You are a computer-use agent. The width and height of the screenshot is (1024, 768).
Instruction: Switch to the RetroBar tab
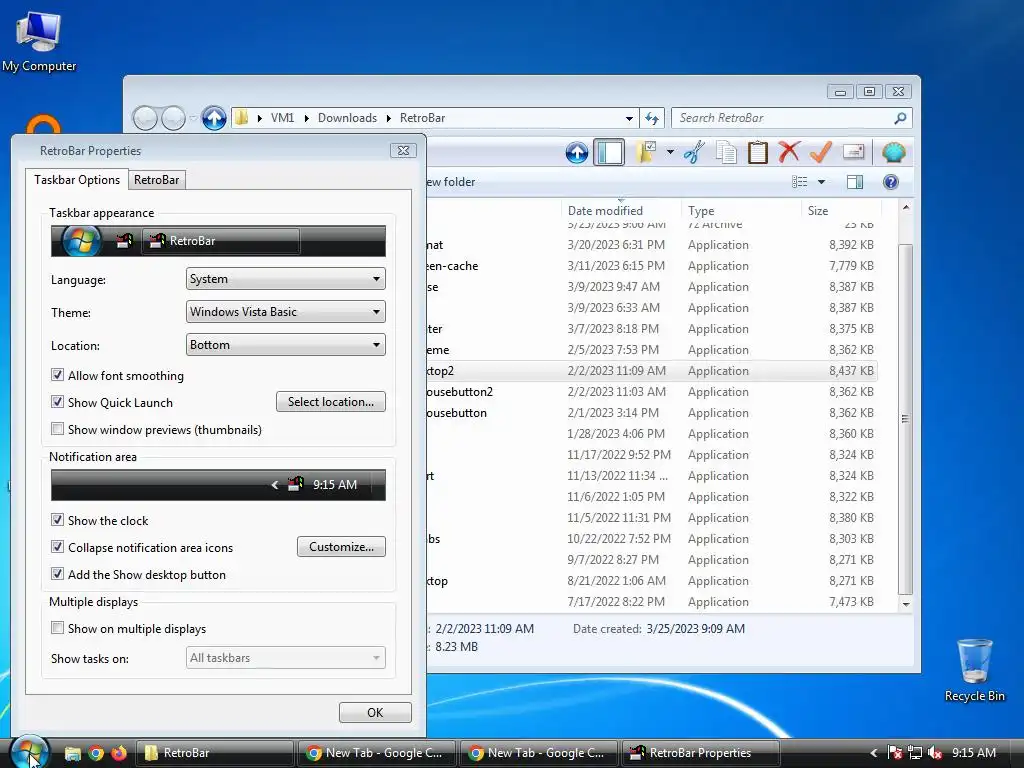(156, 180)
